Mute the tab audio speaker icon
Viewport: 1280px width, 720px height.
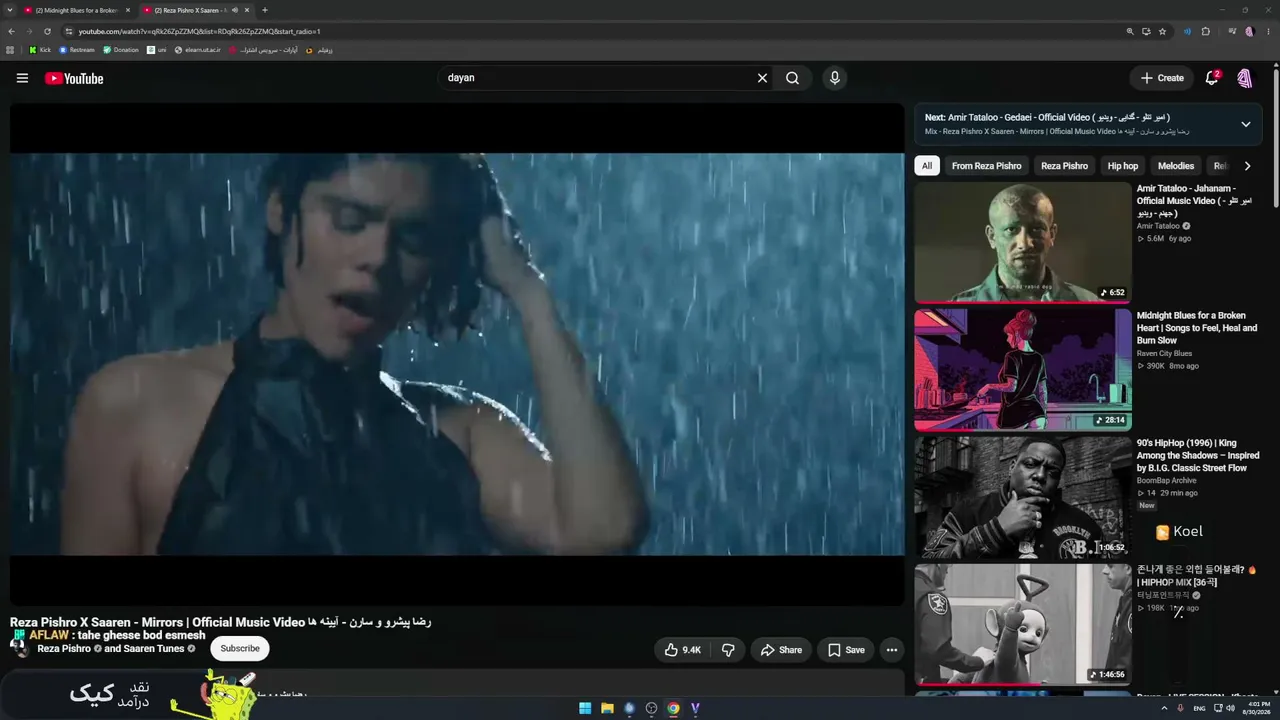(x=234, y=10)
